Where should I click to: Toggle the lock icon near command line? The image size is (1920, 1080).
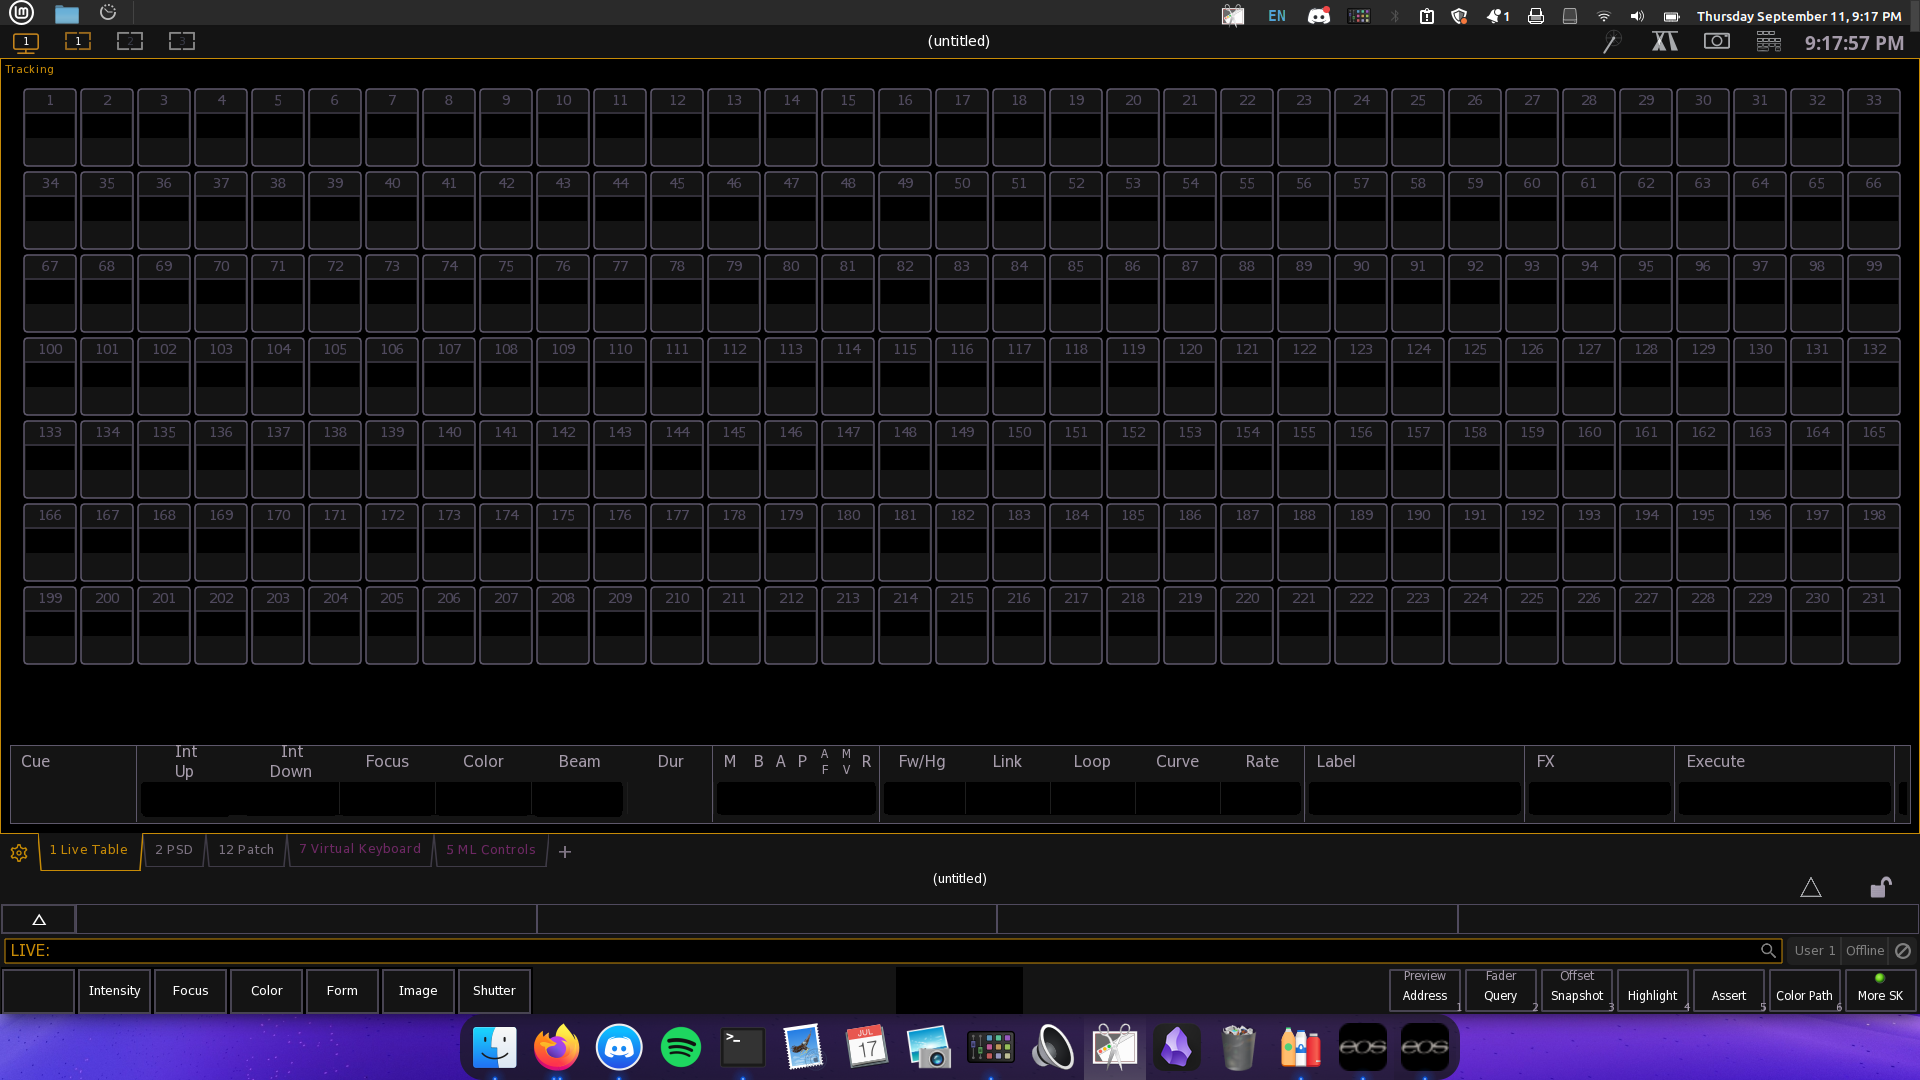tap(1880, 888)
